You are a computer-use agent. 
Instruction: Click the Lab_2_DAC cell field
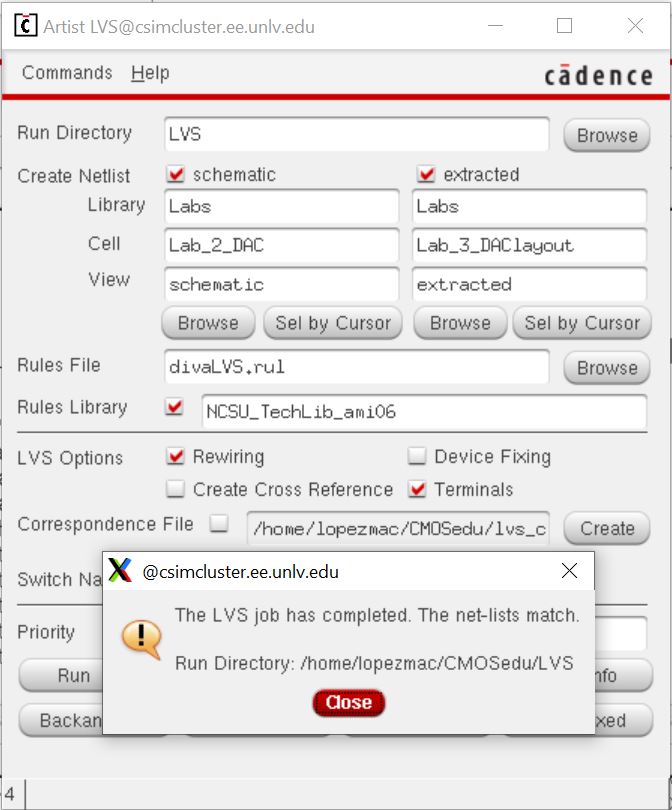coord(282,245)
